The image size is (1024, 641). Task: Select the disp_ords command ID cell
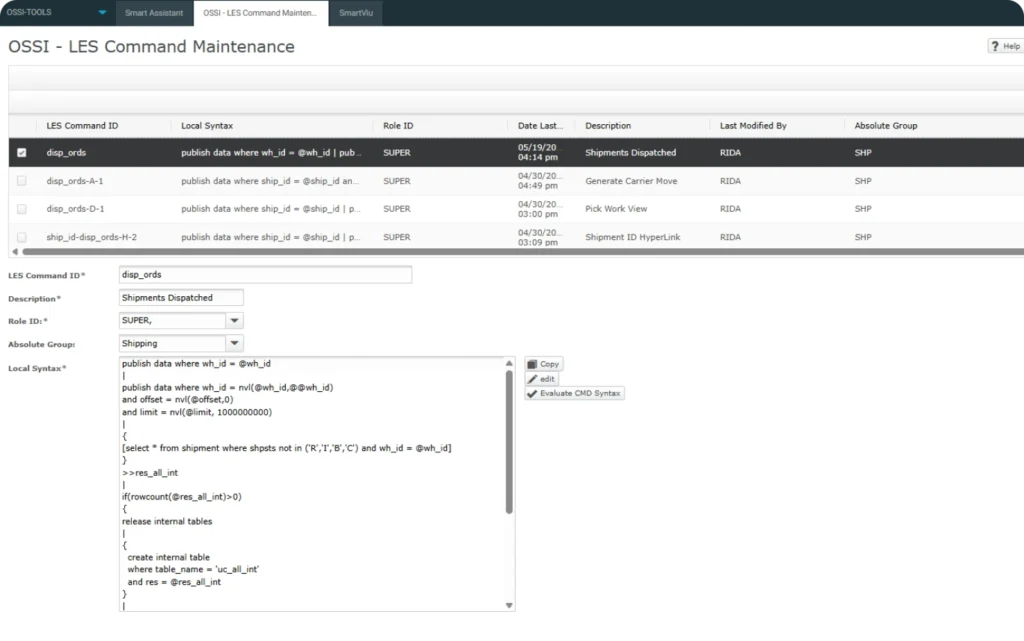pos(66,153)
